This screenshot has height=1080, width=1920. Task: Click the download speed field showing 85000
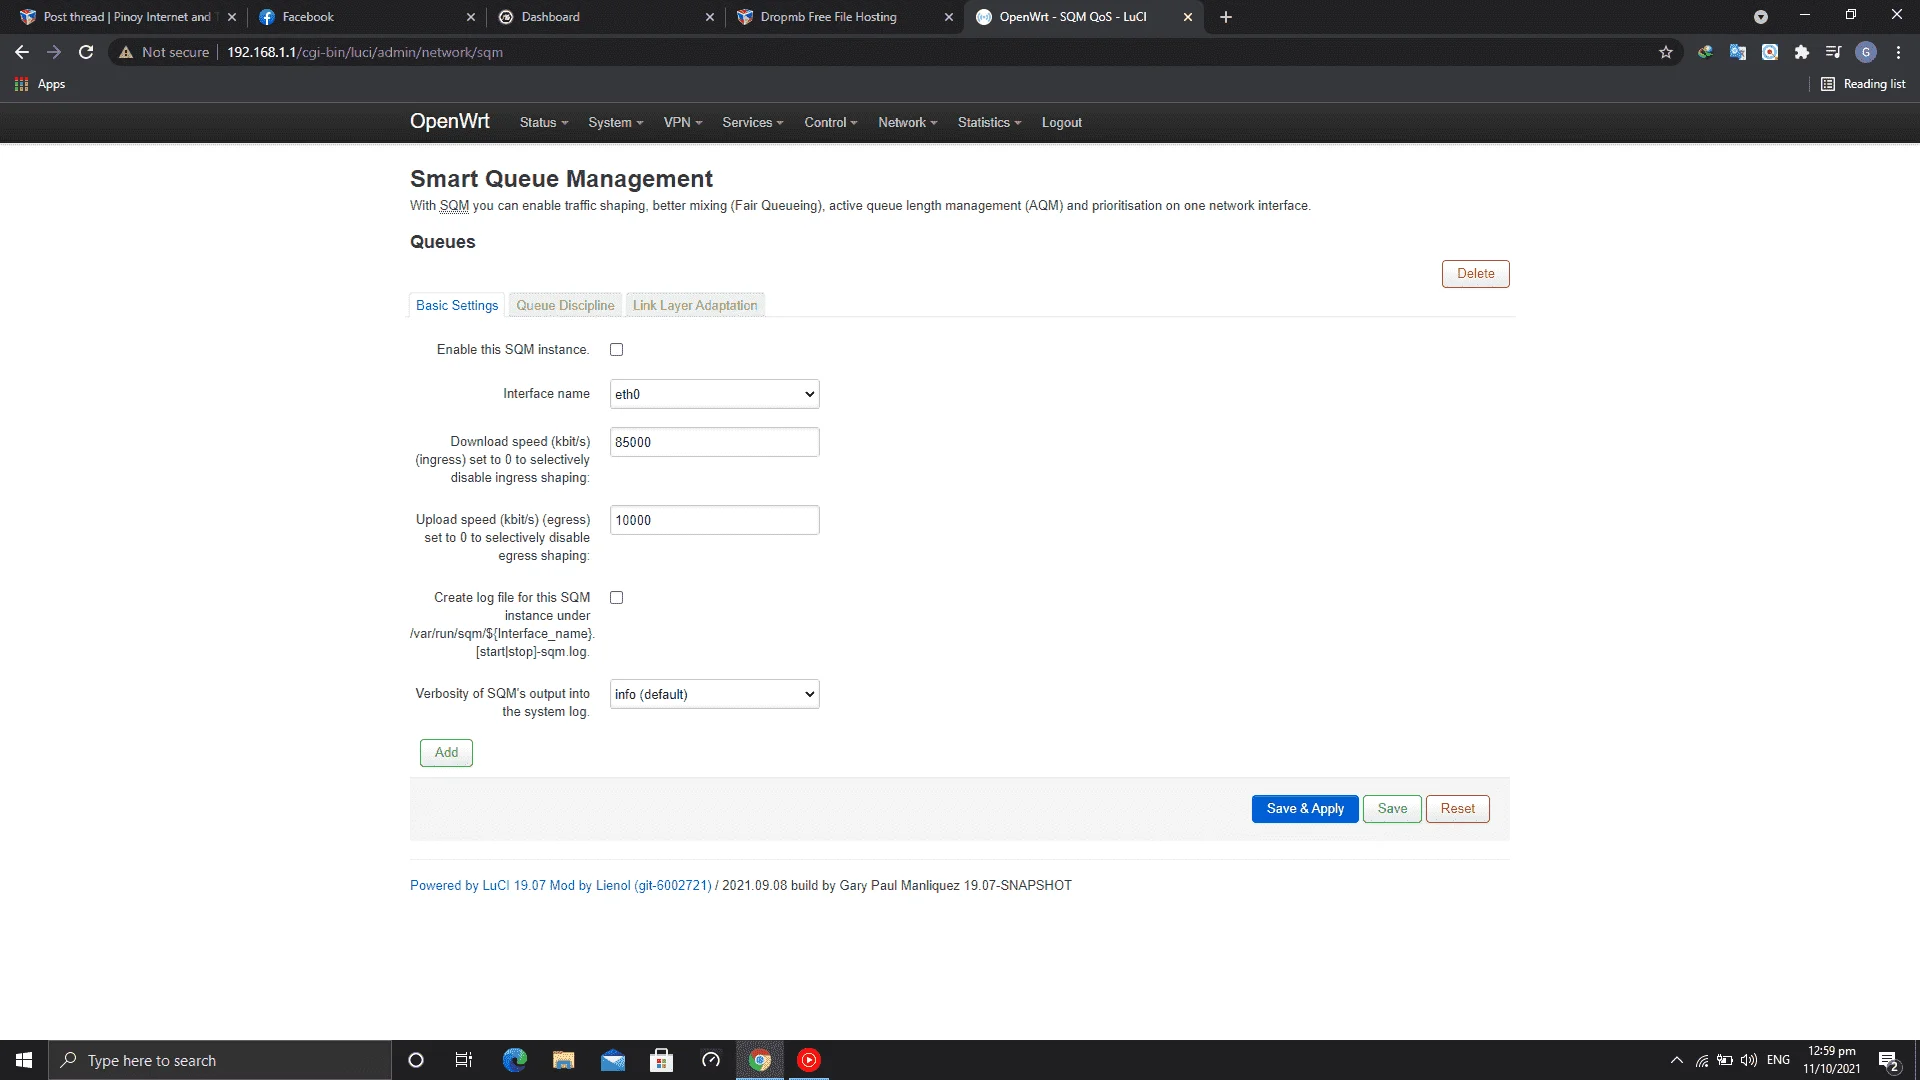[x=715, y=442]
